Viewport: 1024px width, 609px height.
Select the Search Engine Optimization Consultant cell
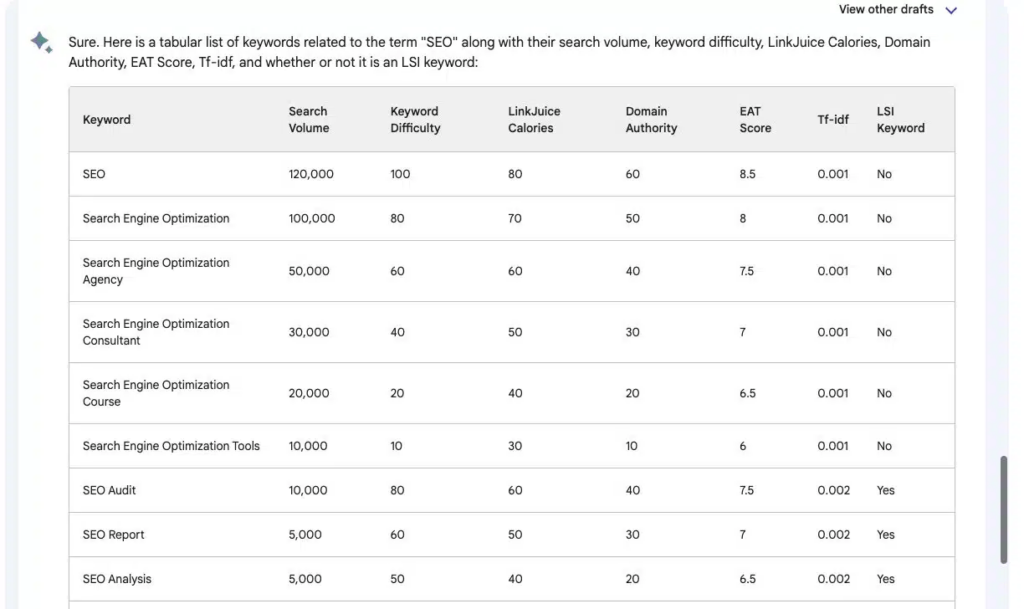[156, 332]
